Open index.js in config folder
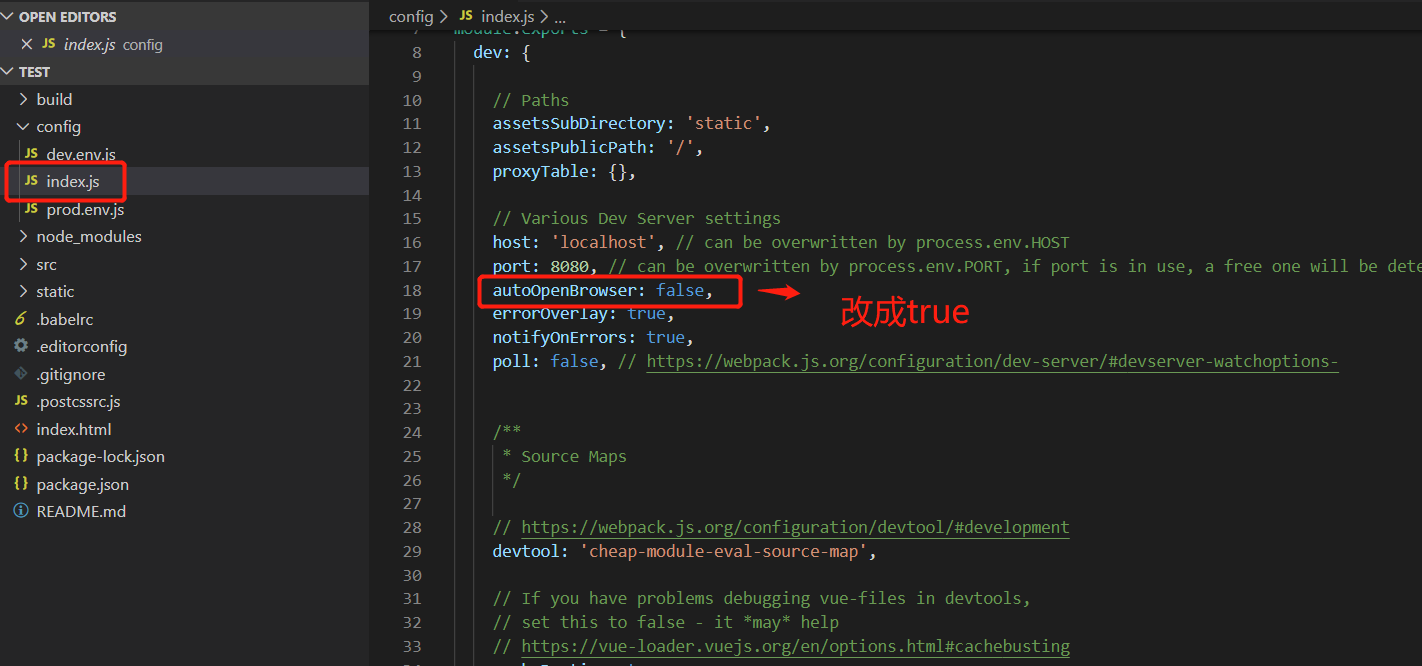Screen dimensions: 1422x666 (x=73, y=182)
